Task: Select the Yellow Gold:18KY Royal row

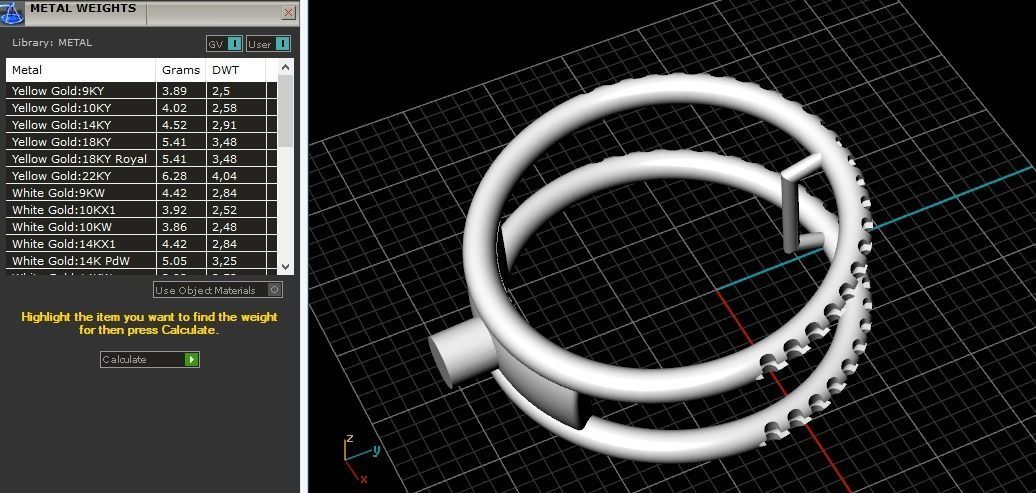Action: click(x=141, y=159)
